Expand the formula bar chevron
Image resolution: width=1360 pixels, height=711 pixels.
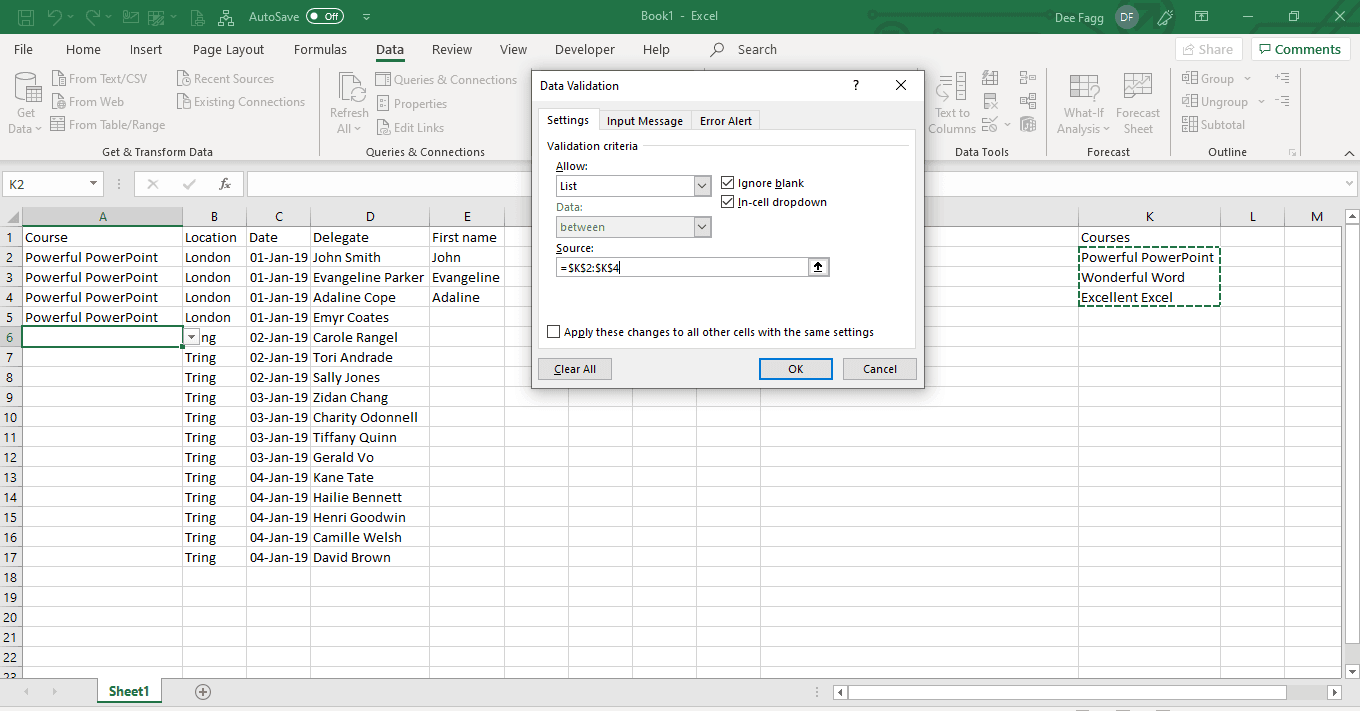(x=1350, y=184)
